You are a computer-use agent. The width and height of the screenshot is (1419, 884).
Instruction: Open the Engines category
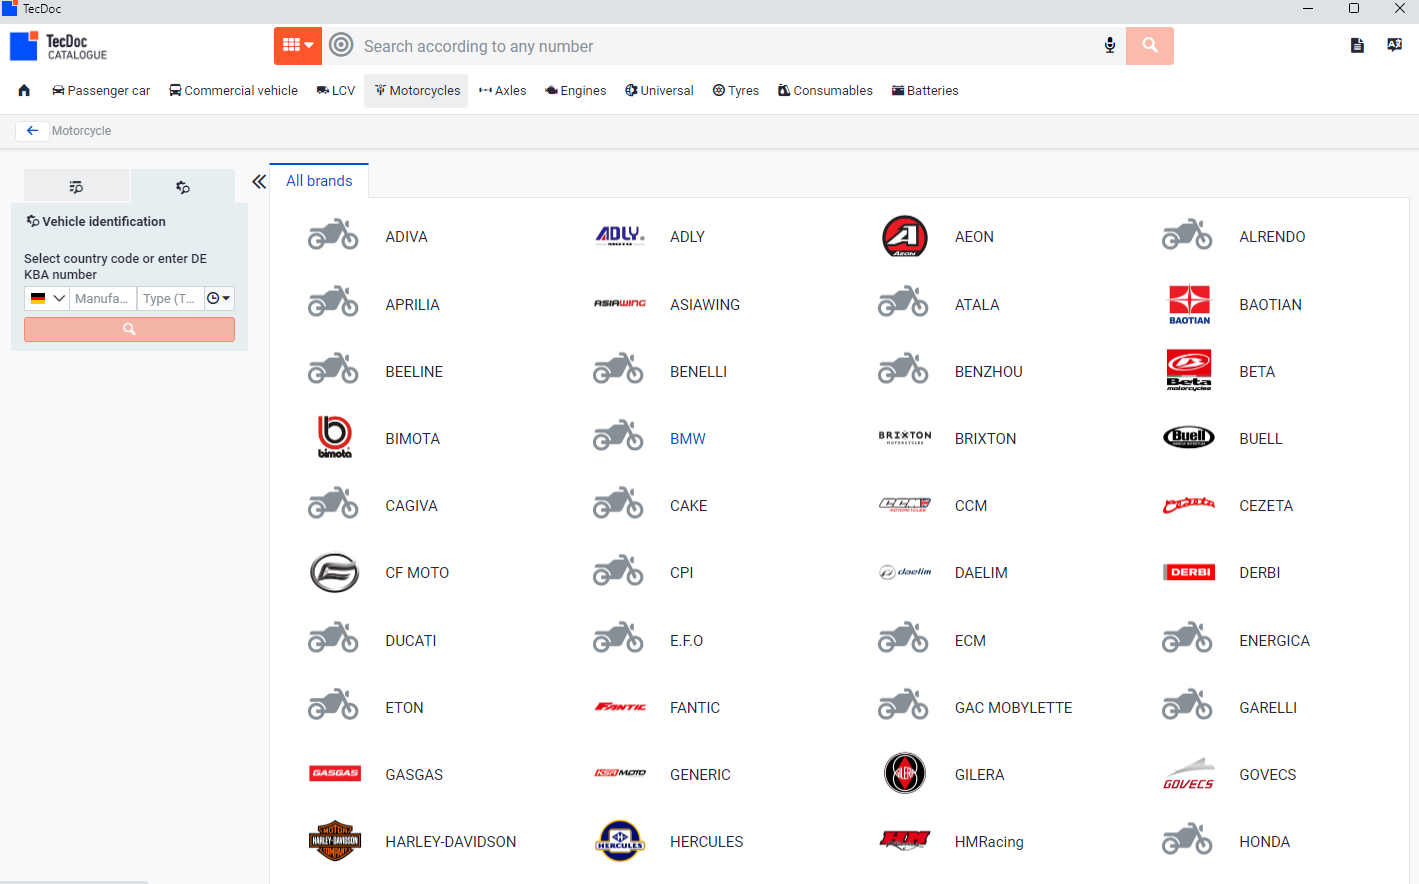(576, 90)
